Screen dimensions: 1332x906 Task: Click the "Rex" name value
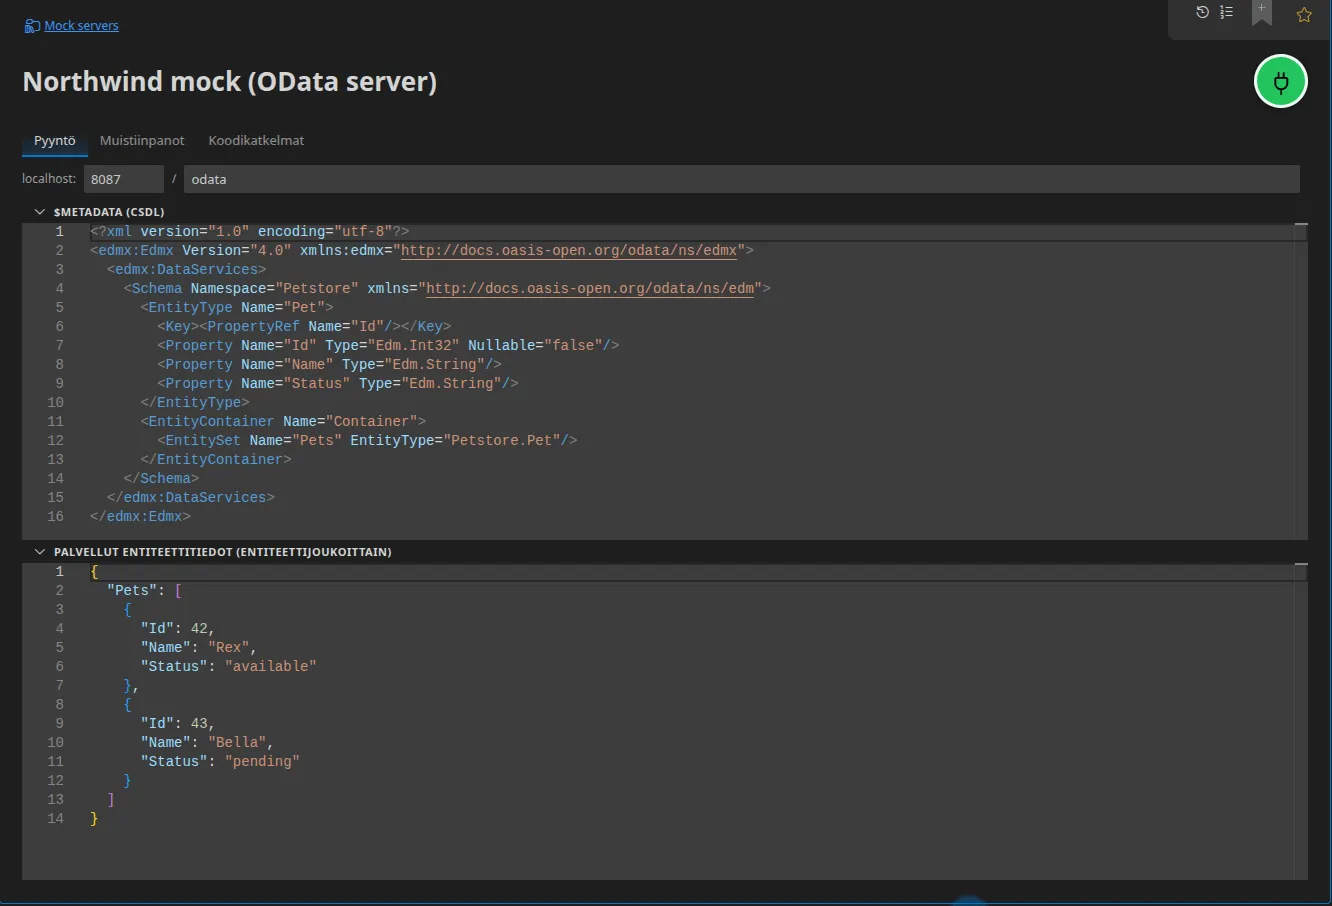[229, 647]
